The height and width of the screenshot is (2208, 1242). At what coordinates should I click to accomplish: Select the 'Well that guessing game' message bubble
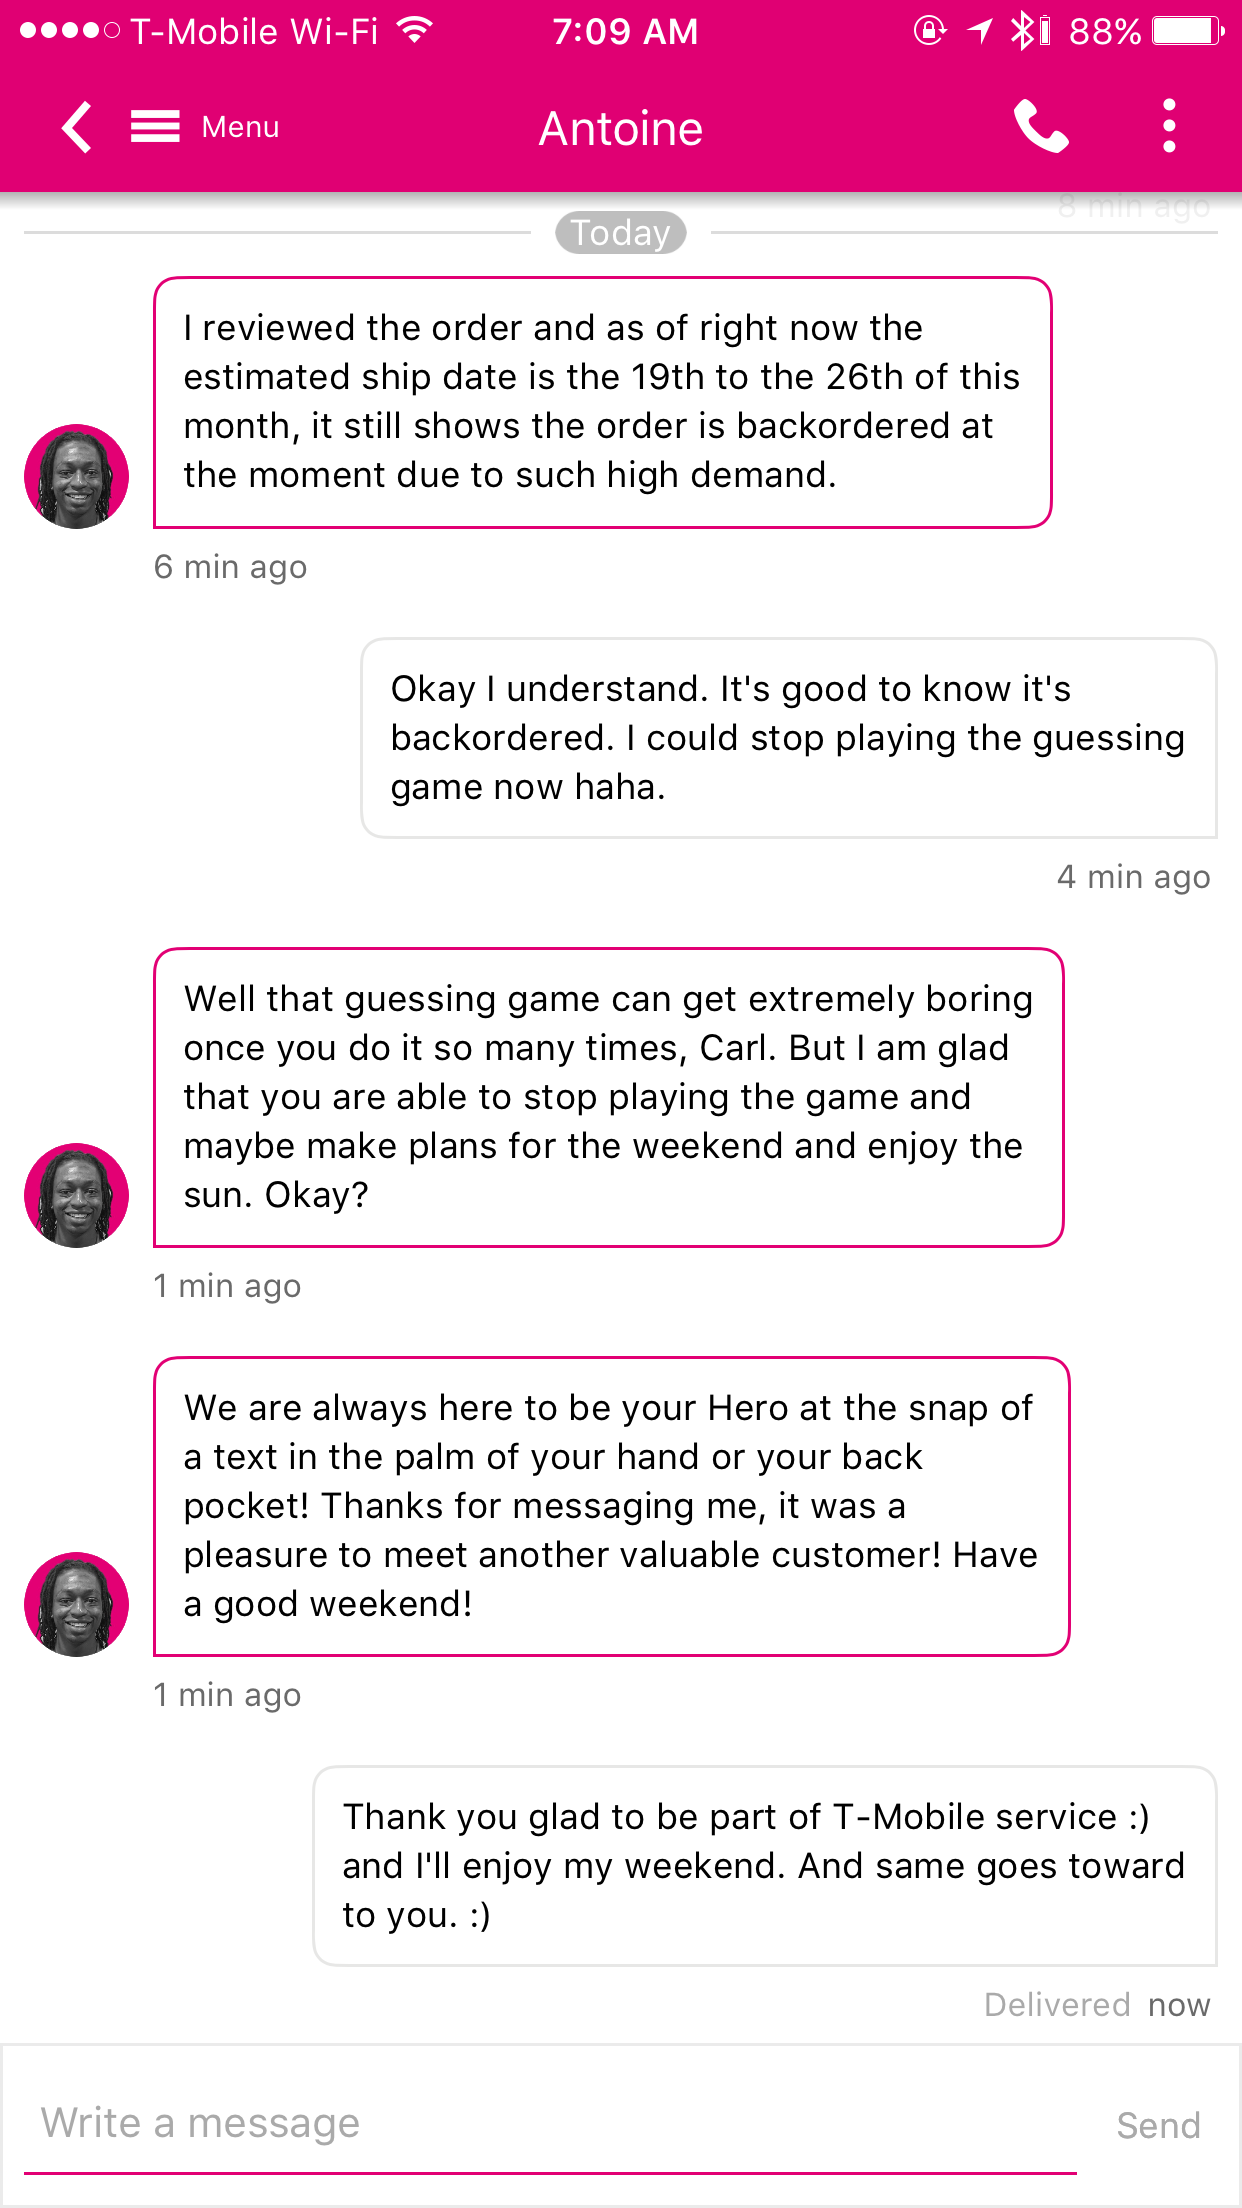(608, 1097)
